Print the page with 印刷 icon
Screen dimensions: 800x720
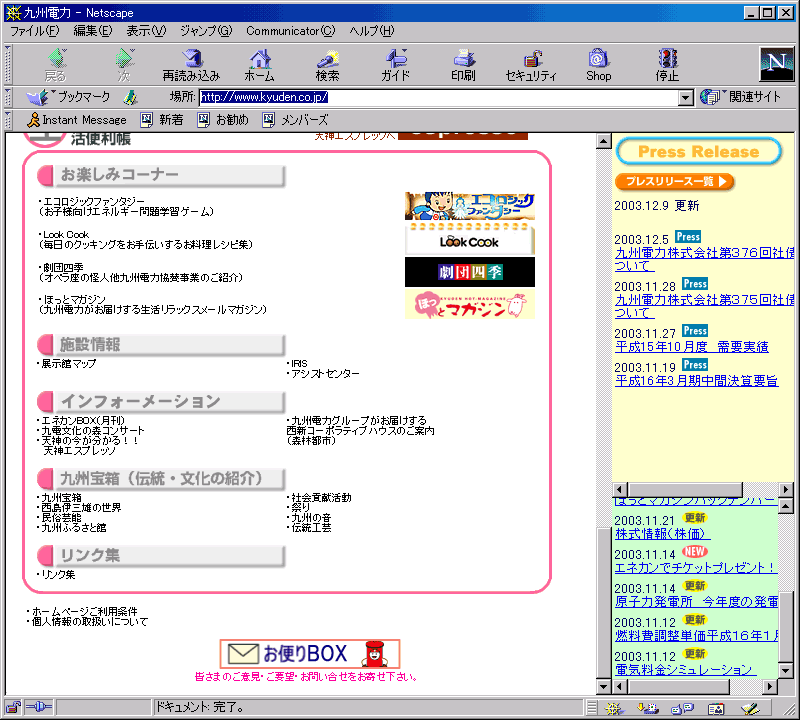click(463, 65)
